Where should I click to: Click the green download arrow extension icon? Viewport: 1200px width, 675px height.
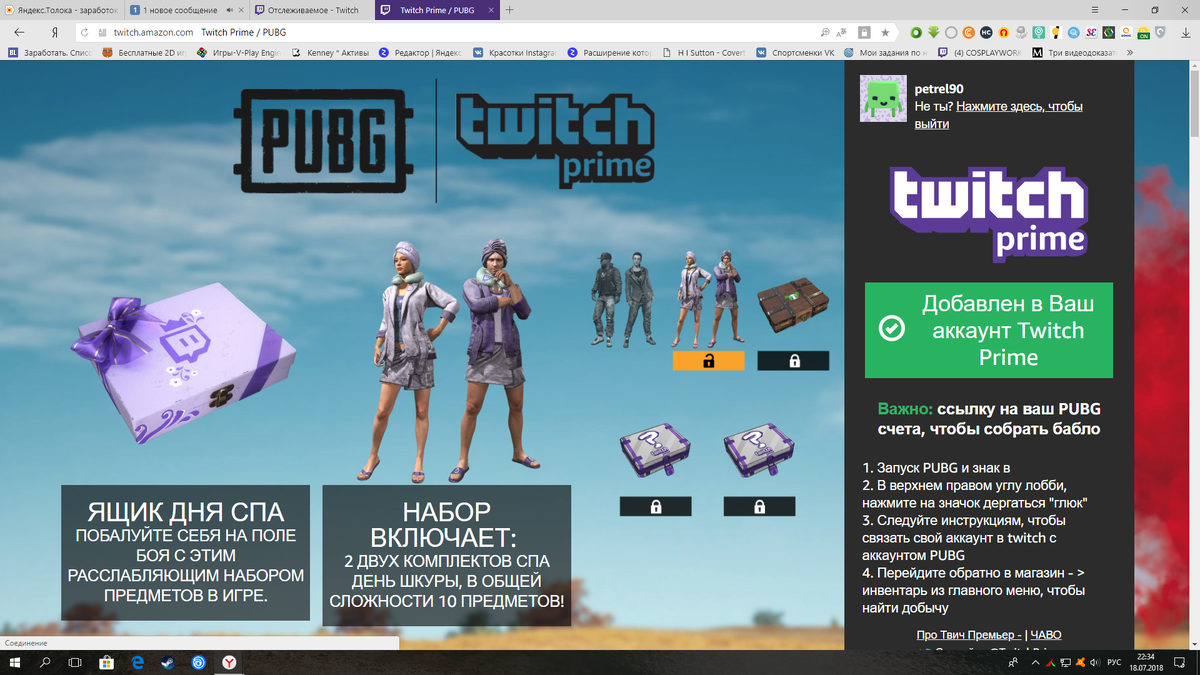[x=933, y=32]
